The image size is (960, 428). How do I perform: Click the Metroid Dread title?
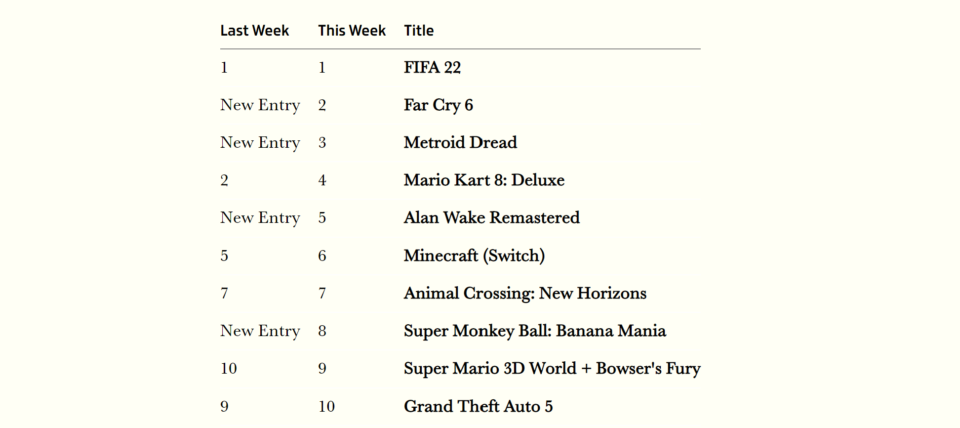[460, 143]
